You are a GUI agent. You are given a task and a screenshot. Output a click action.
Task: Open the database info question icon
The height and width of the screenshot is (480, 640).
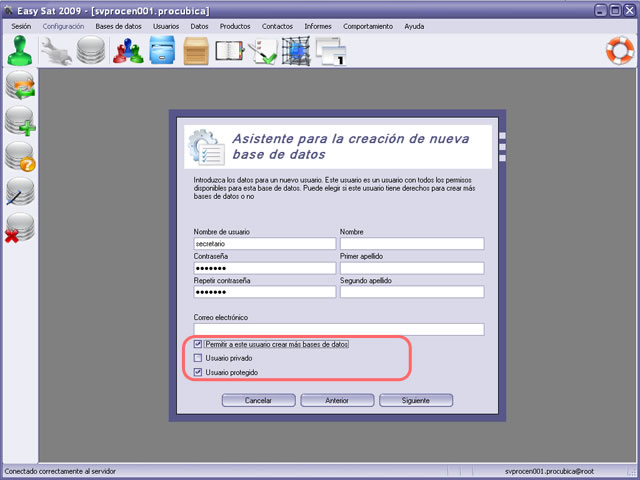[20, 157]
